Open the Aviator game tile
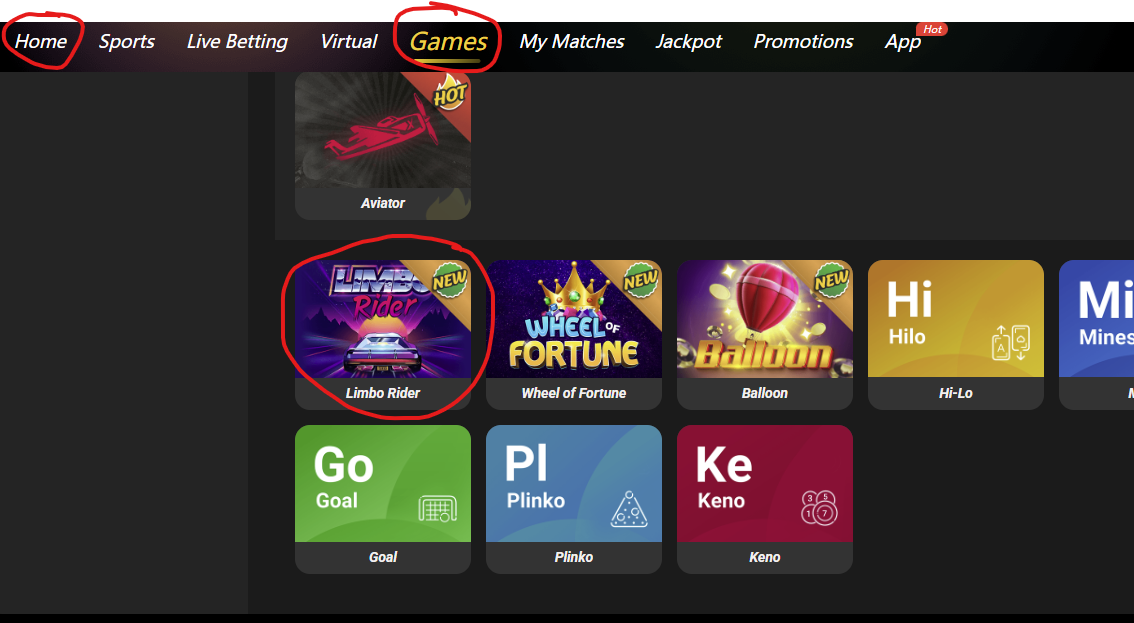This screenshot has width=1134, height=623. (x=383, y=145)
